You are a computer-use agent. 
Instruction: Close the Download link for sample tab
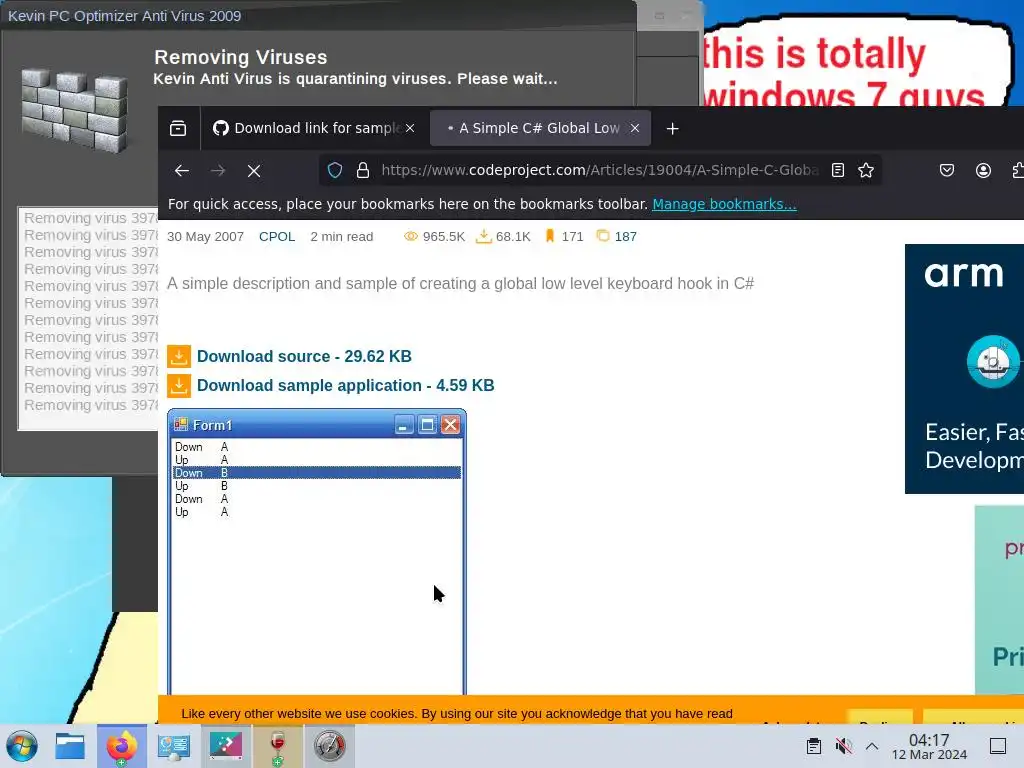pos(410,128)
